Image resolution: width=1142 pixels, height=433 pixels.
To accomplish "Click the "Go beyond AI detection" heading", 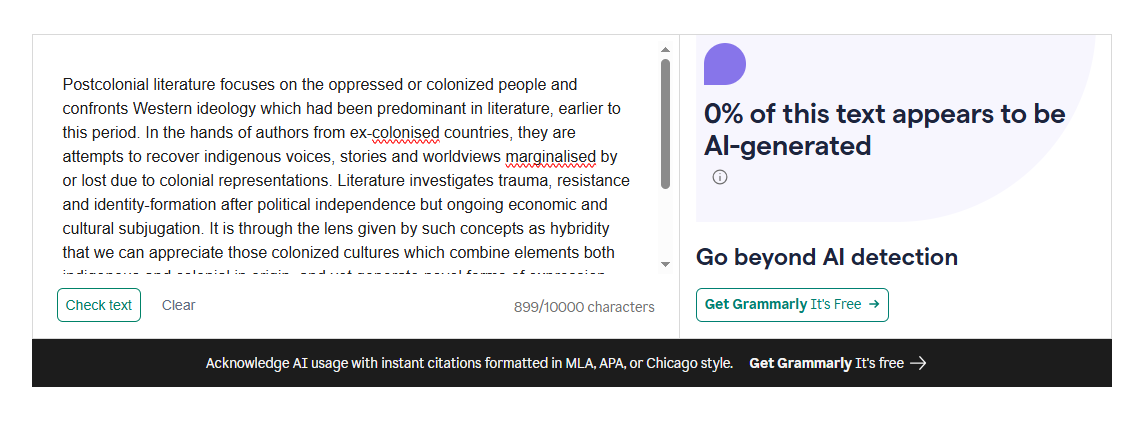I will pos(826,257).
